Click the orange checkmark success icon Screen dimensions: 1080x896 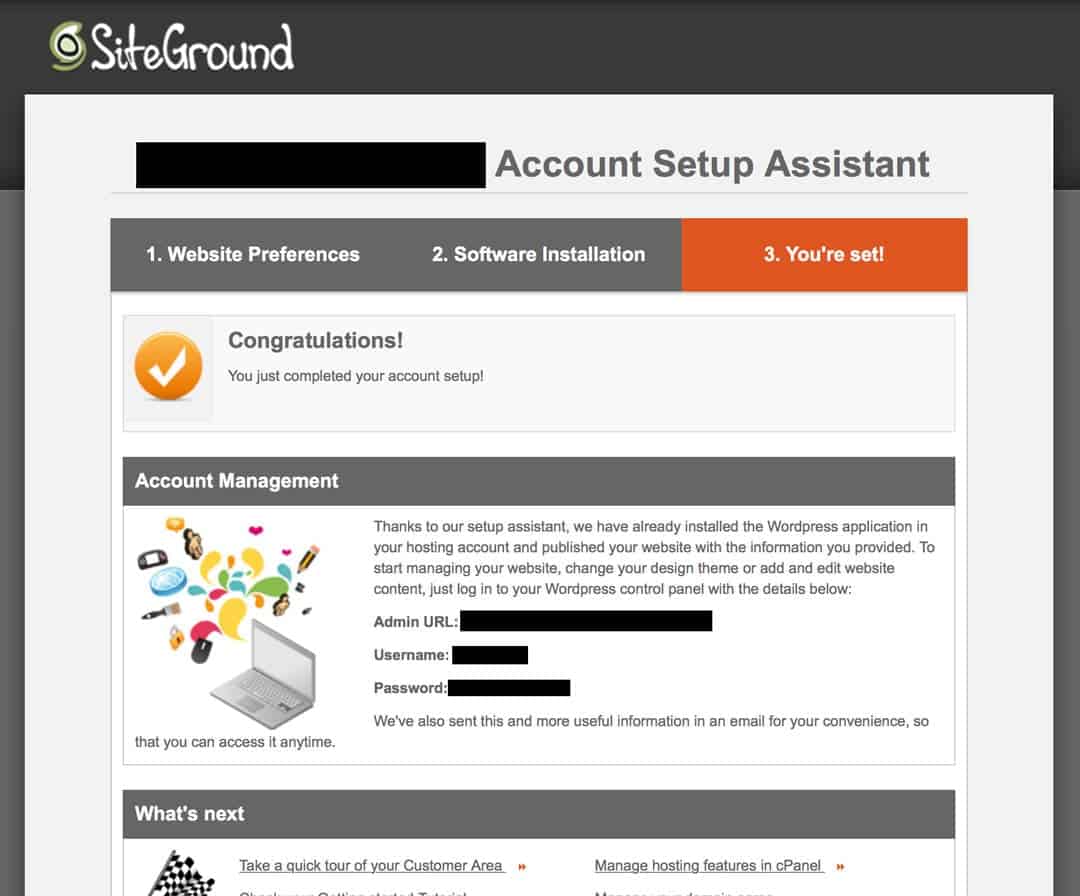pyautogui.click(x=168, y=366)
